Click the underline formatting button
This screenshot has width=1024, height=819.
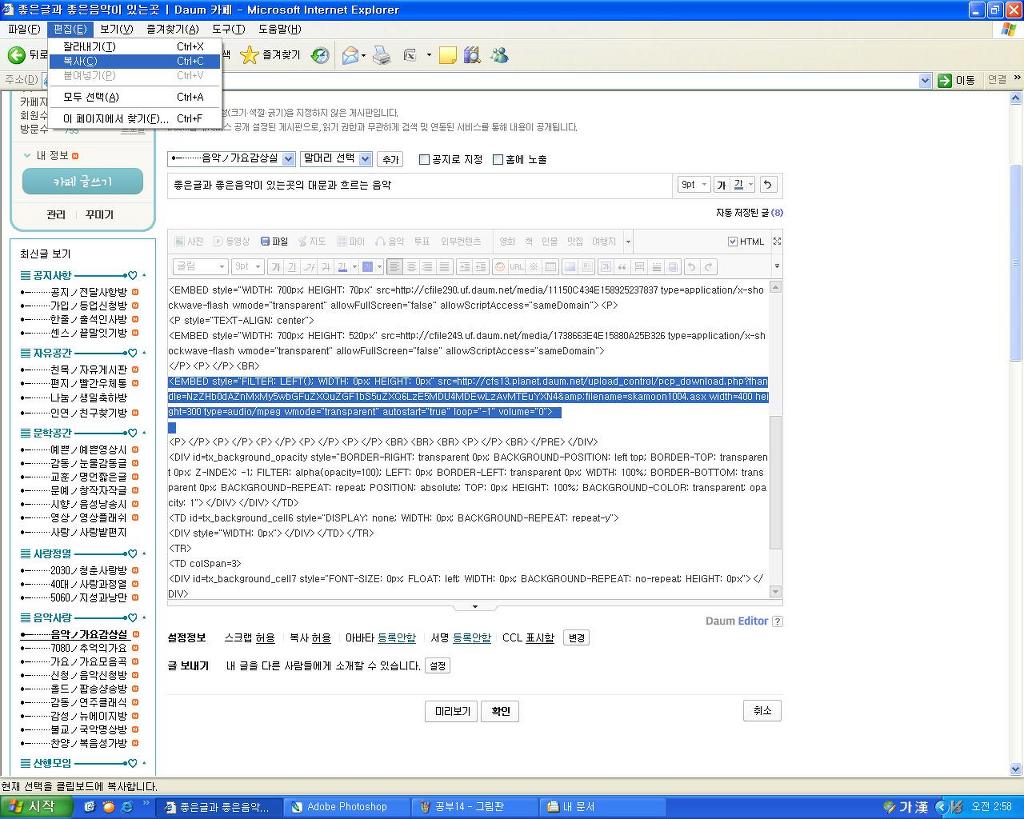293,266
